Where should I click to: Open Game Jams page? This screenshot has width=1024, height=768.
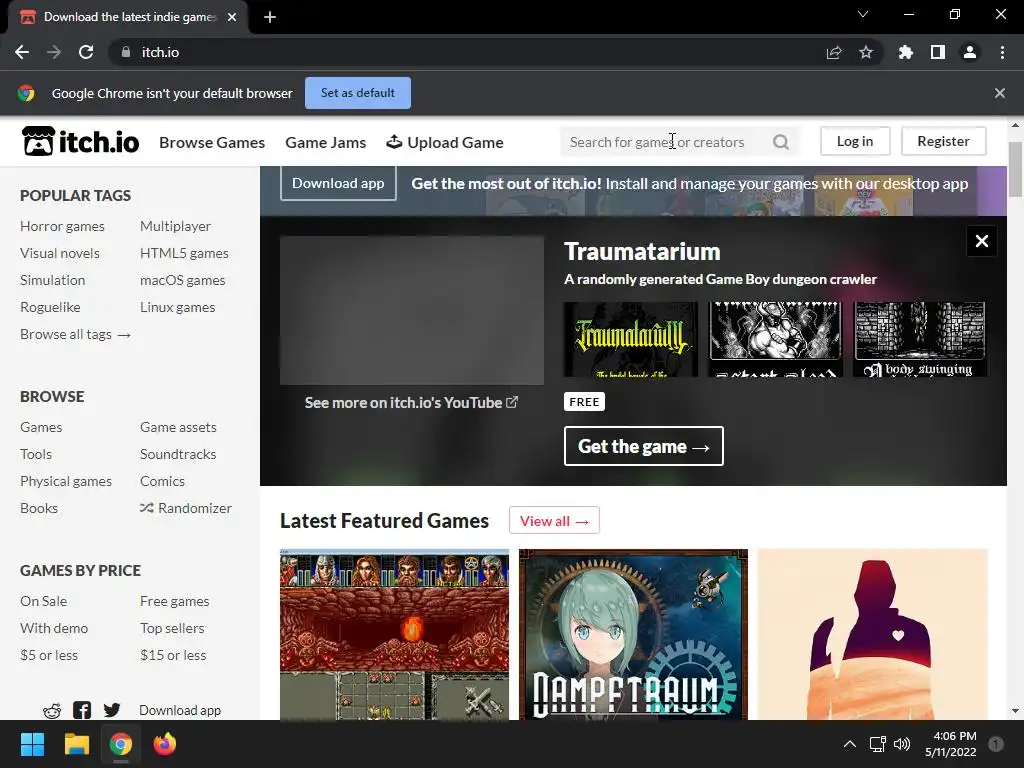[x=326, y=142]
